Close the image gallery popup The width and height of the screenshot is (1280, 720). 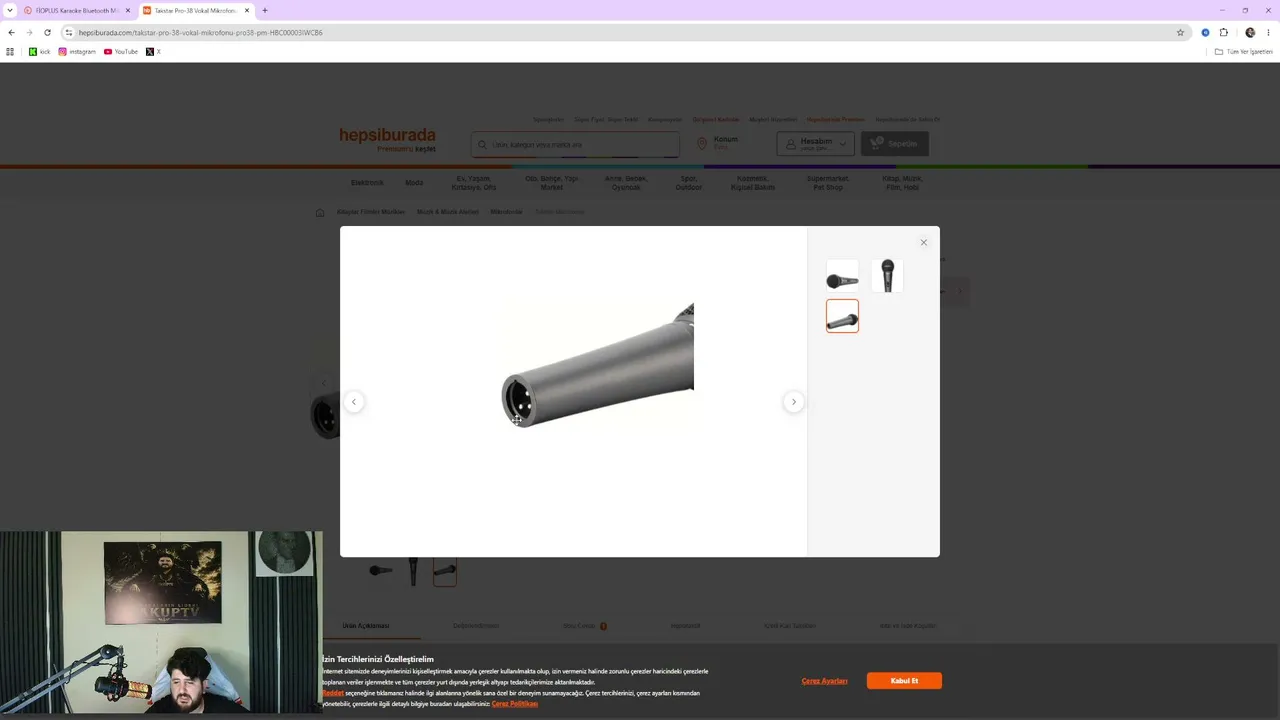[923, 242]
